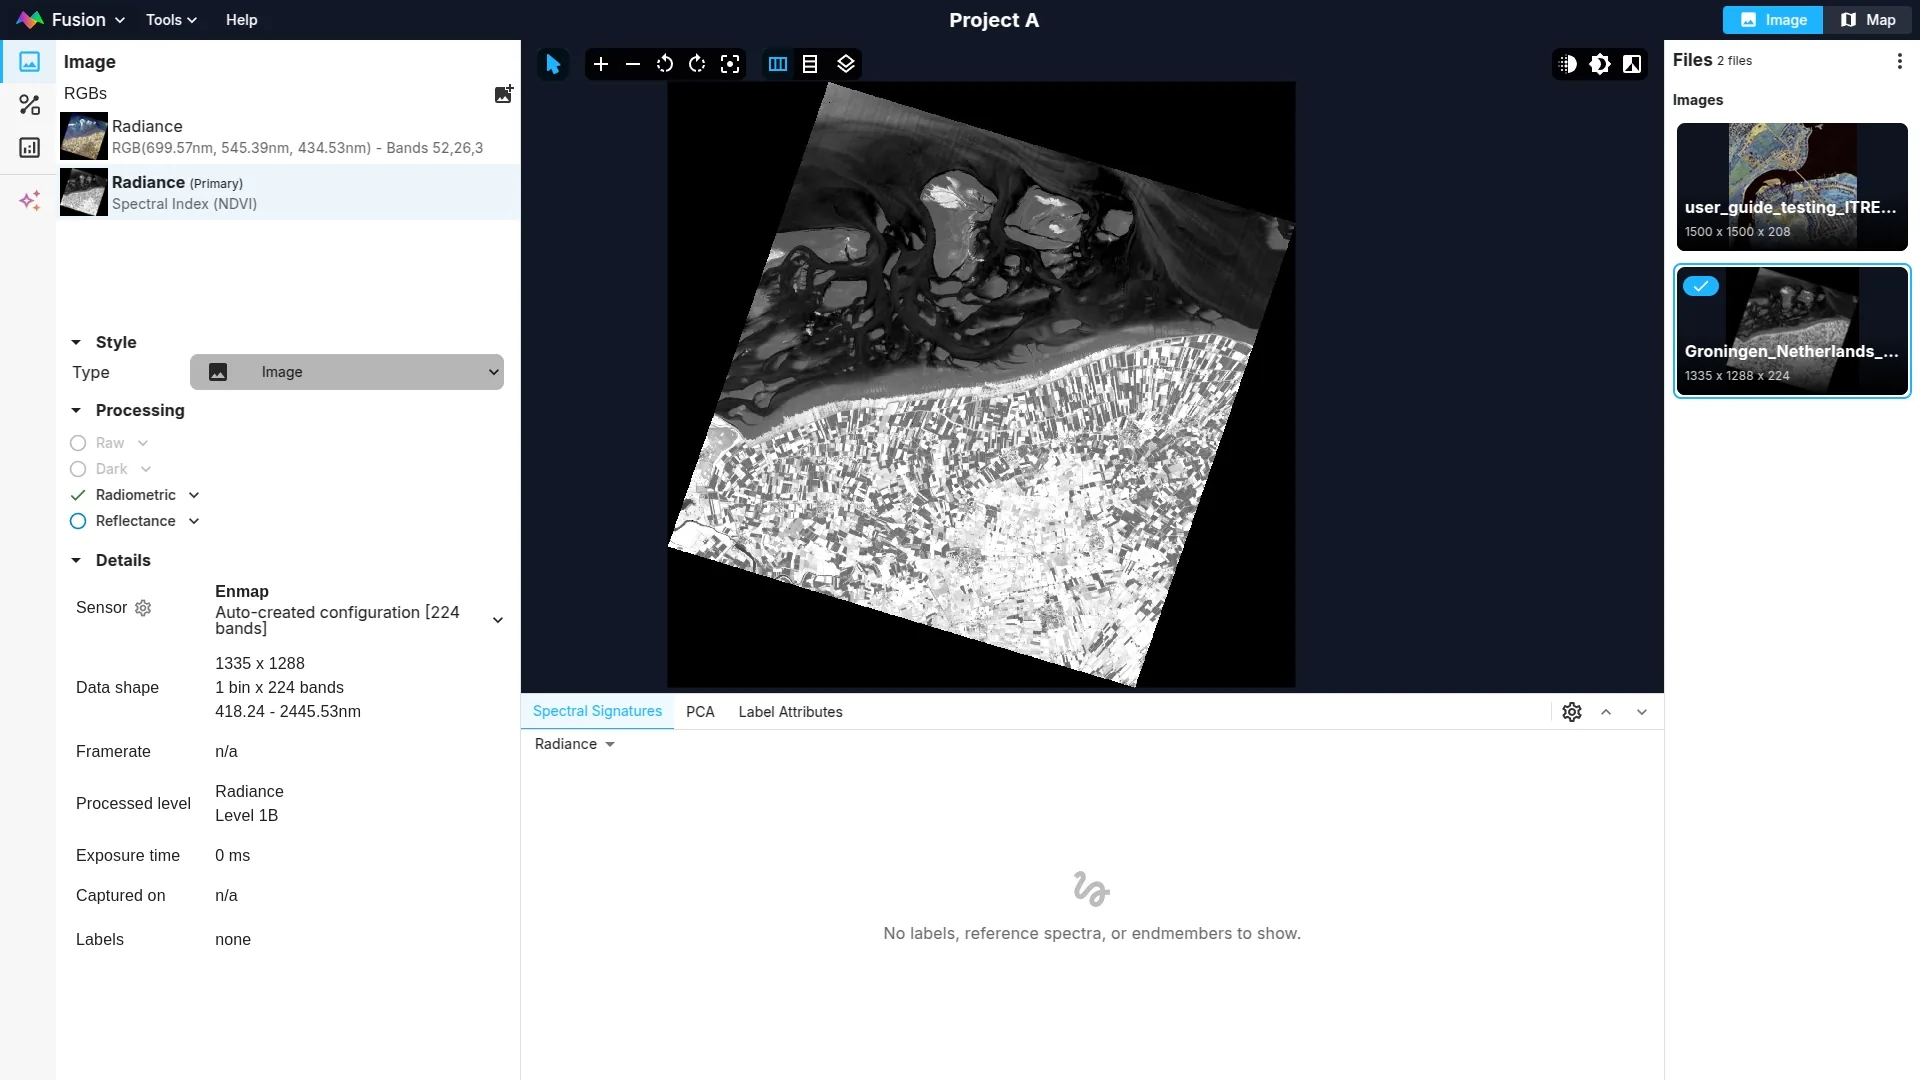Open the layers stack icon
The height and width of the screenshot is (1080, 1920).
[x=845, y=64]
